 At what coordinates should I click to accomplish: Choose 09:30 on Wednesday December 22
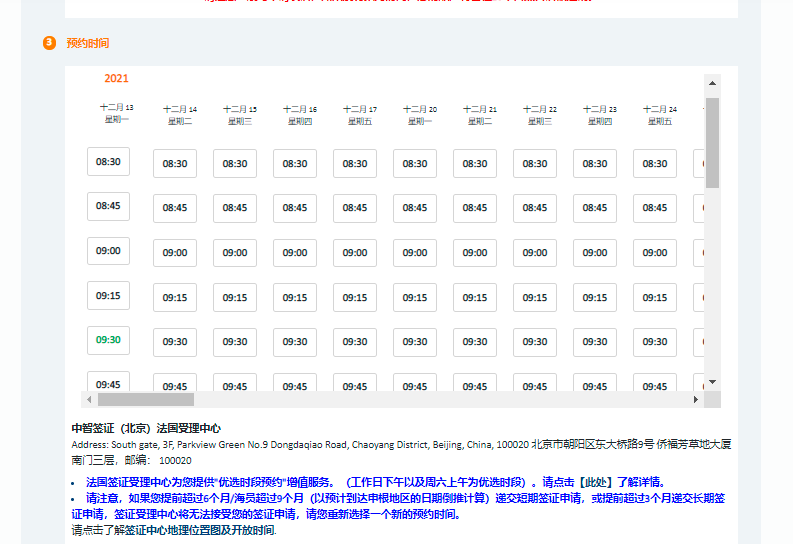tap(535, 342)
